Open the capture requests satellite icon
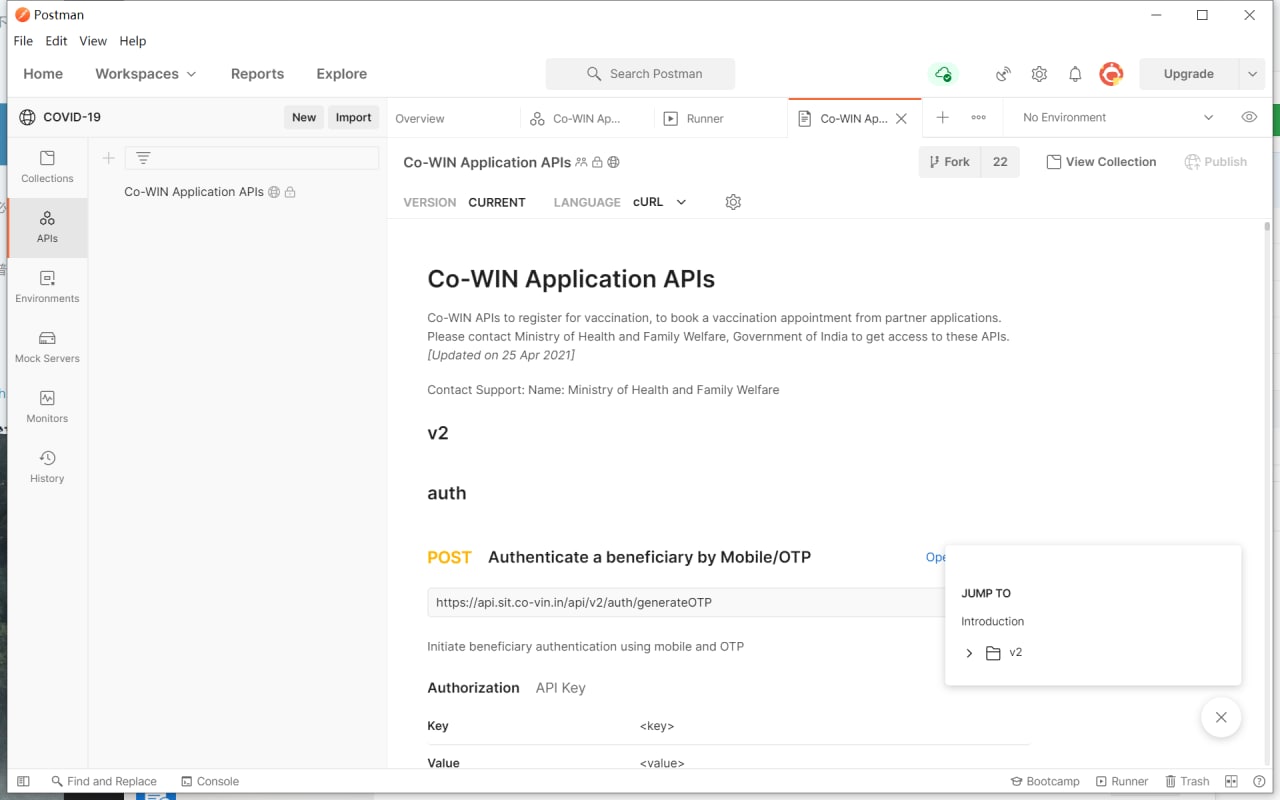This screenshot has width=1280, height=800. click(x=1003, y=74)
